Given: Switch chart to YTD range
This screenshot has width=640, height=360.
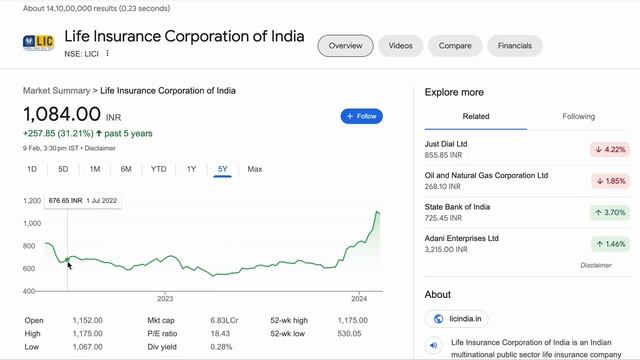Looking at the screenshot, I should (158, 169).
